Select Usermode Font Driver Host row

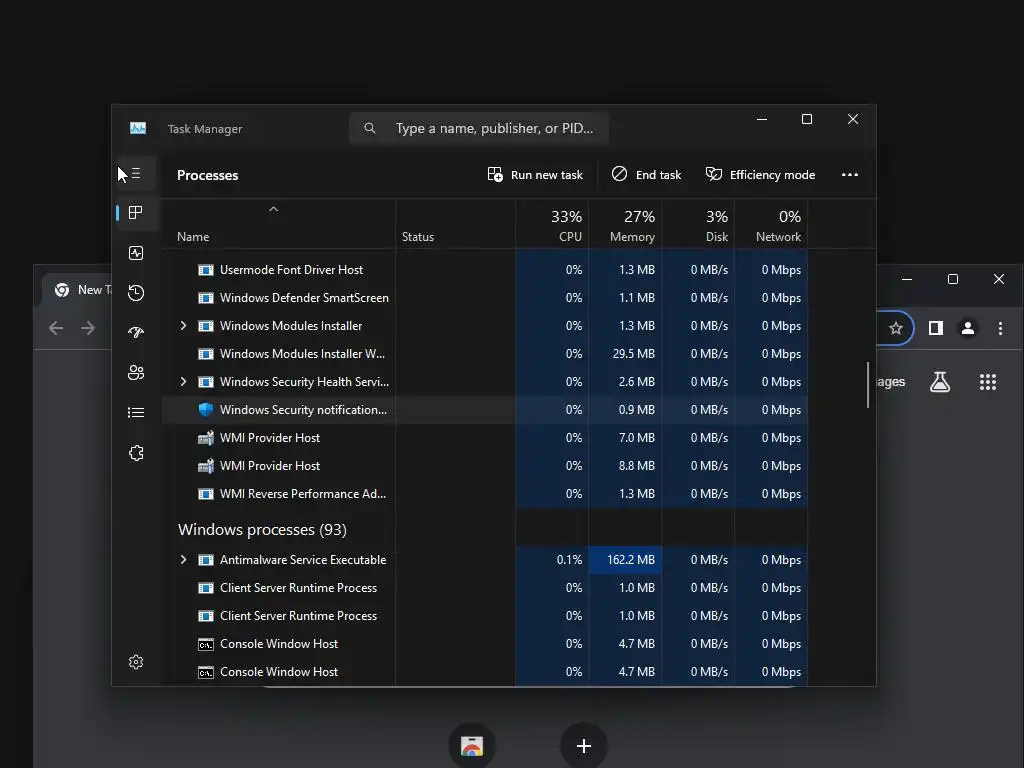coord(485,270)
